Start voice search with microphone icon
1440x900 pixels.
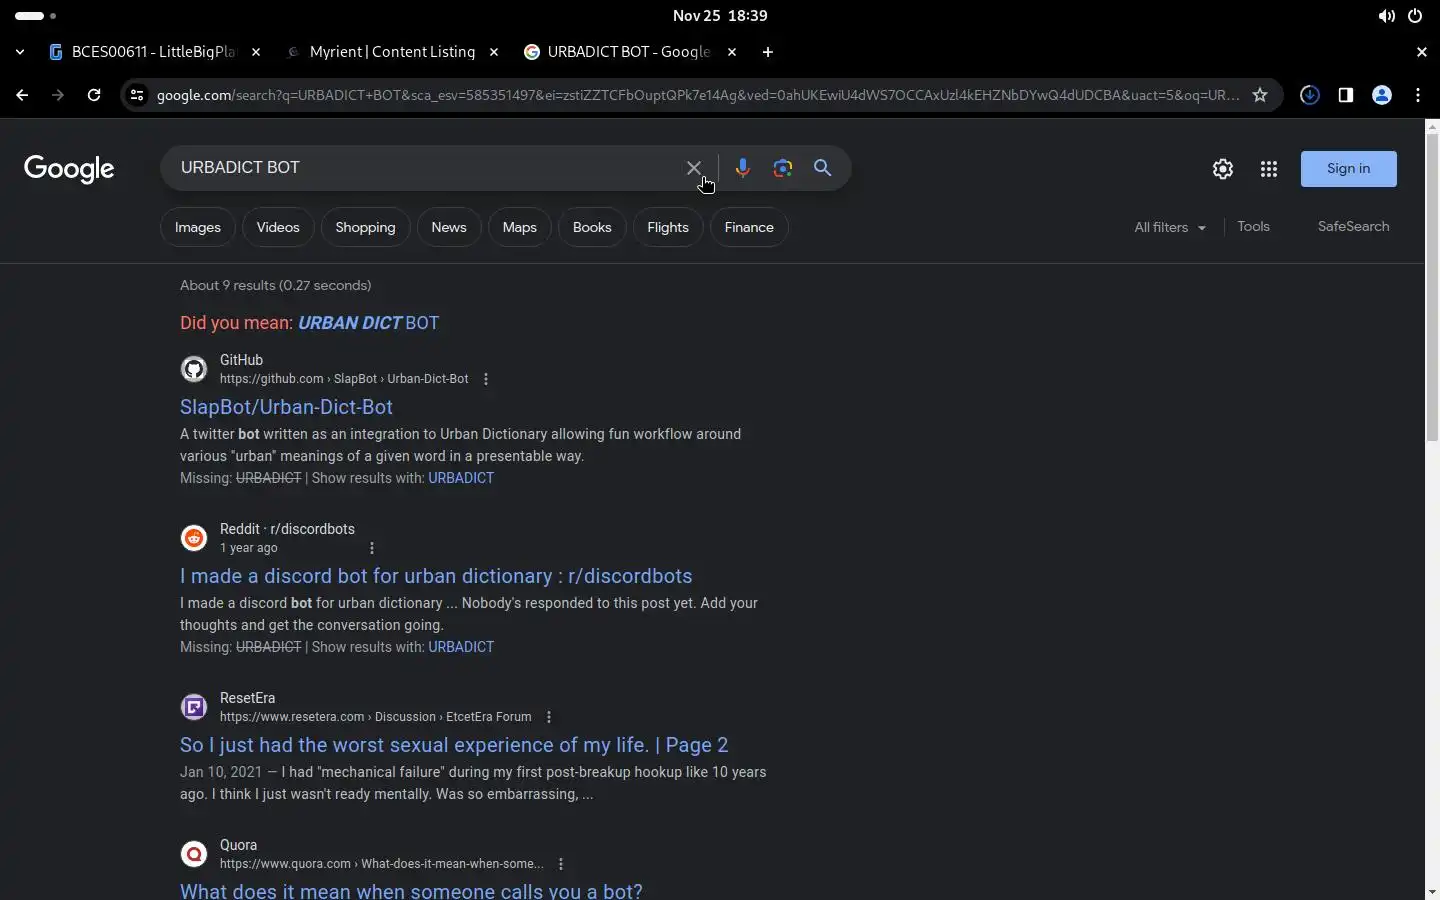(742, 168)
